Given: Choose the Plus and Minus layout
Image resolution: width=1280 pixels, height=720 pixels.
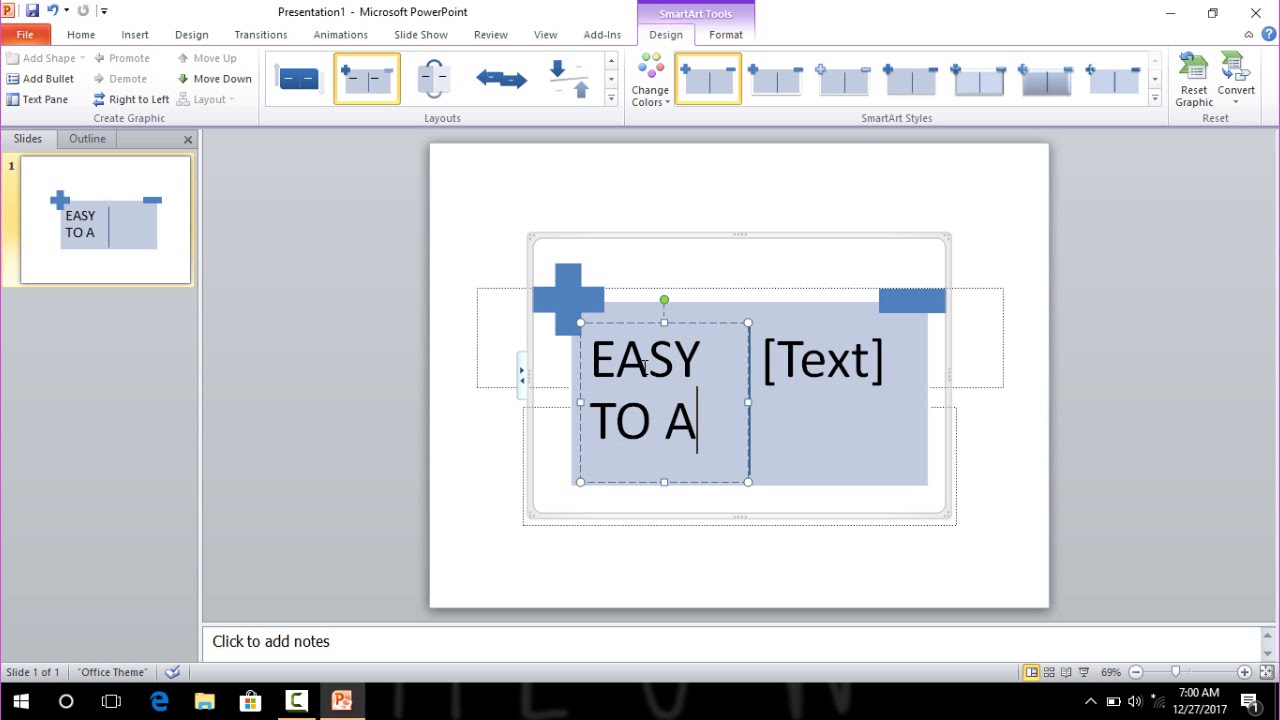Looking at the screenshot, I should (367, 78).
